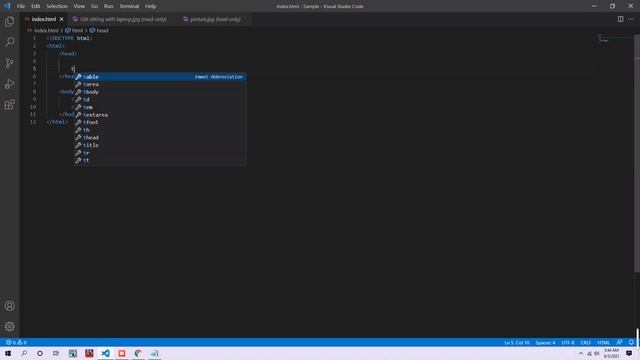The height and width of the screenshot is (360, 640).
Task: Click index.html in the breadcrumb
Action: tap(46, 30)
